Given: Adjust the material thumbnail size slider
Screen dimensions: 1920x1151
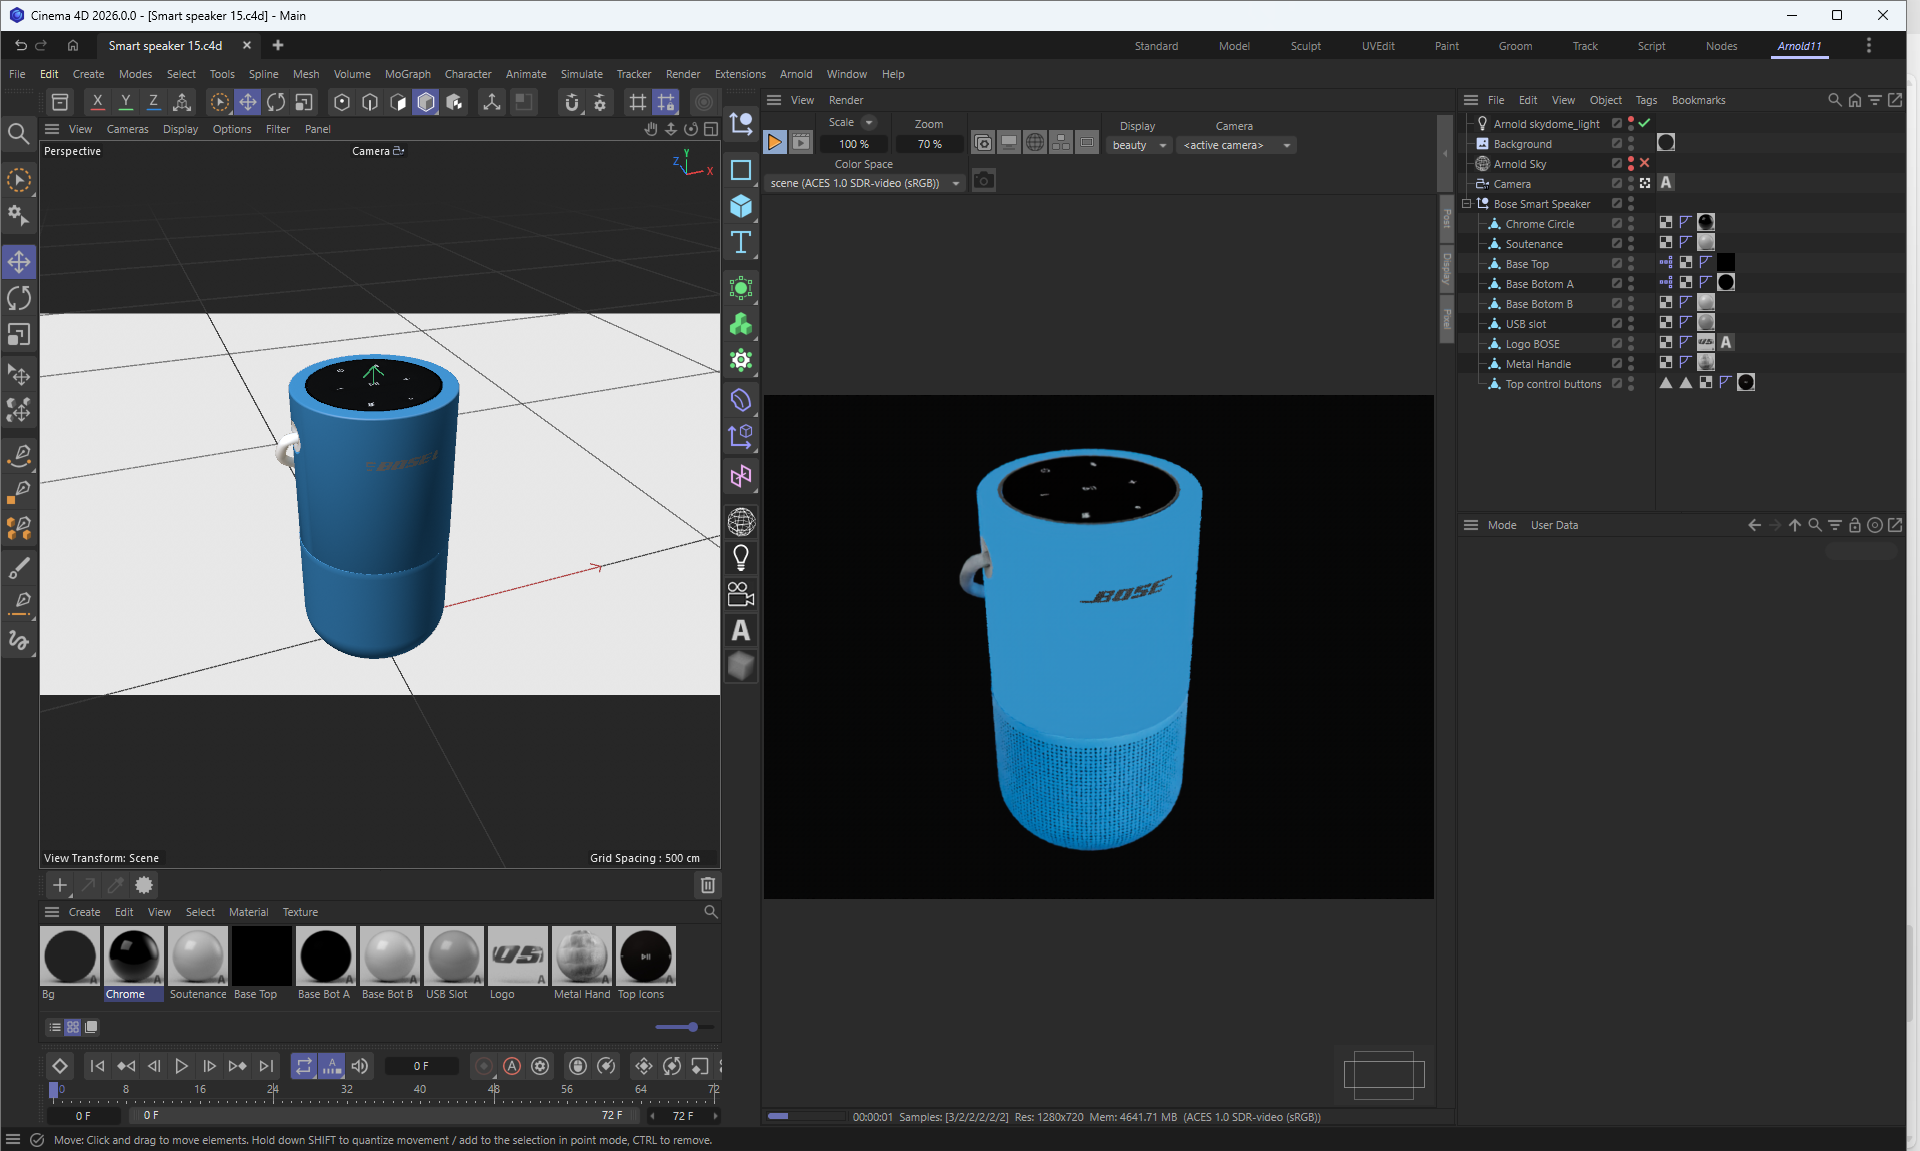Looking at the screenshot, I should [692, 1027].
